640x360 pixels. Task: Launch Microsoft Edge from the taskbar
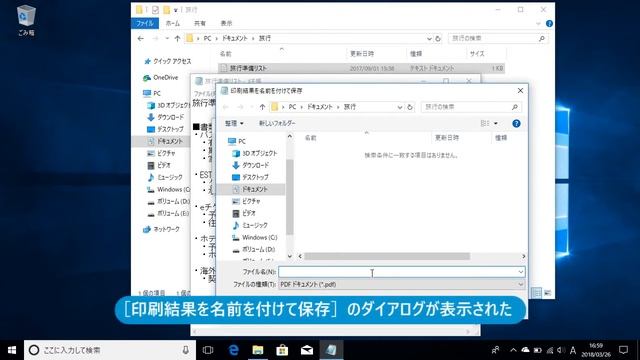point(233,350)
